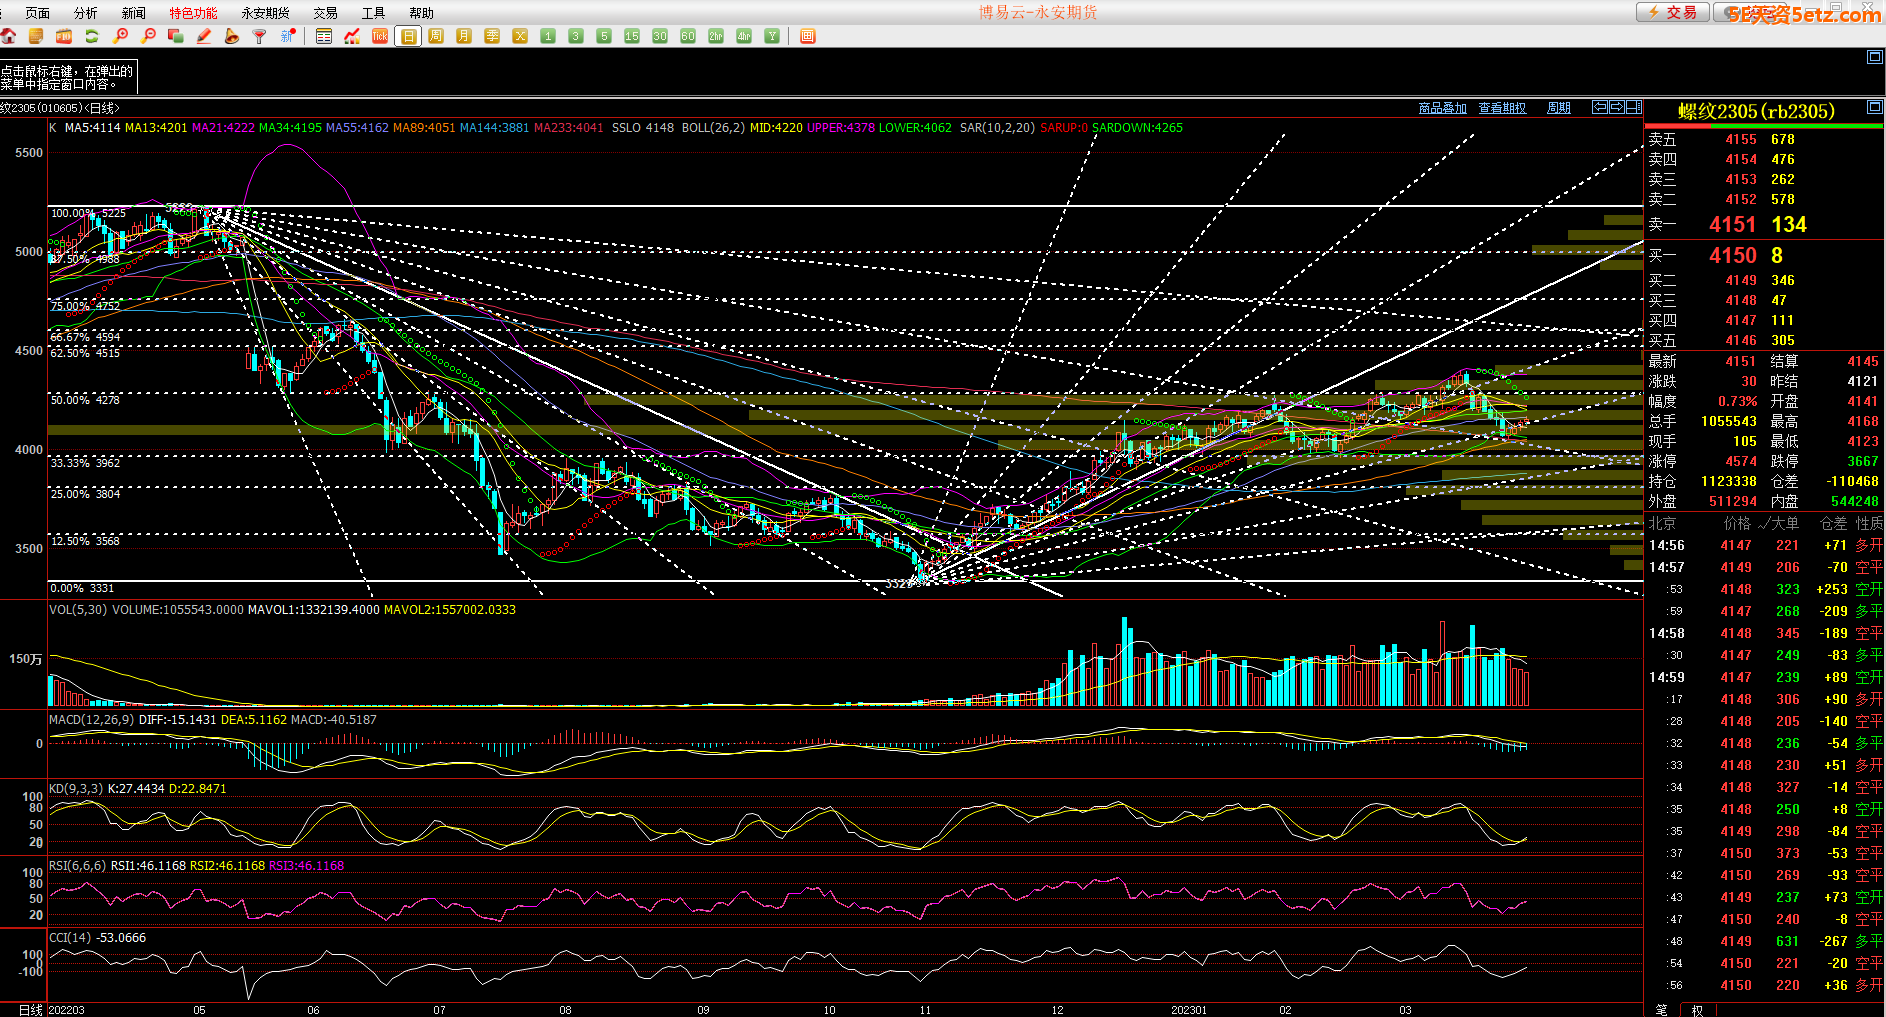Click the 查看期权 link
This screenshot has width=1886, height=1017.
click(1502, 108)
